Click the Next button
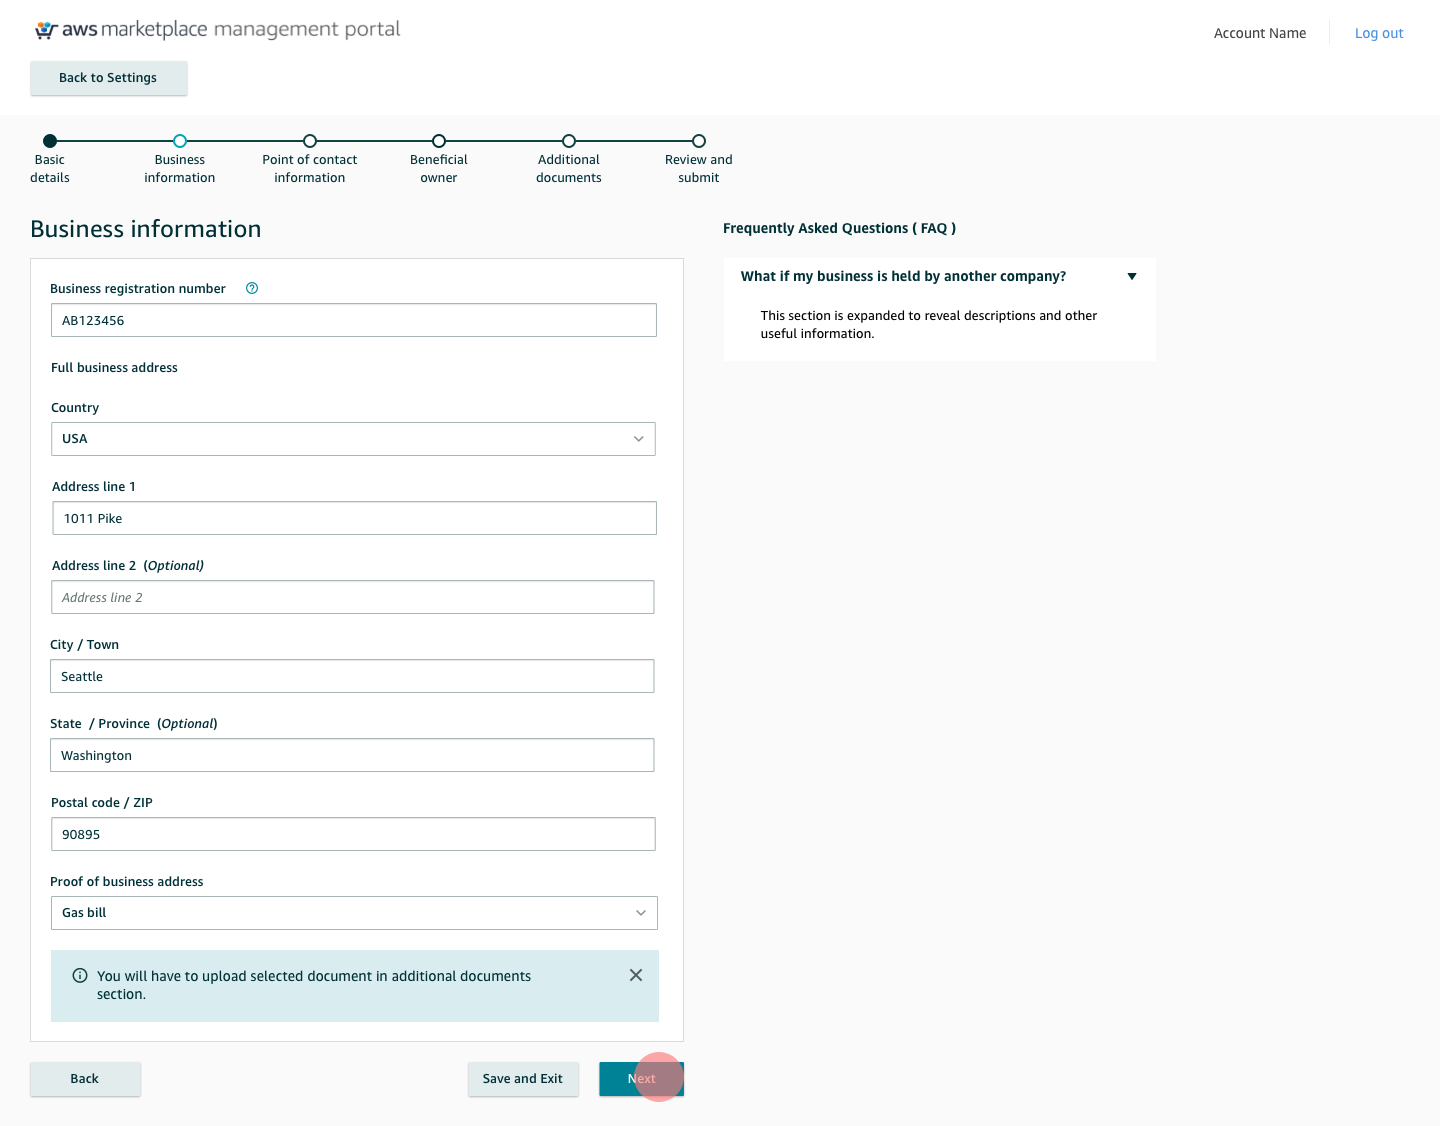The width and height of the screenshot is (1440, 1126). 641,1079
